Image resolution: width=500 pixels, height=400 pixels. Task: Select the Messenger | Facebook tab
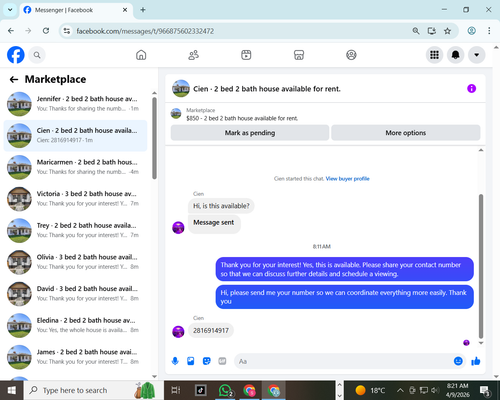coord(76,10)
